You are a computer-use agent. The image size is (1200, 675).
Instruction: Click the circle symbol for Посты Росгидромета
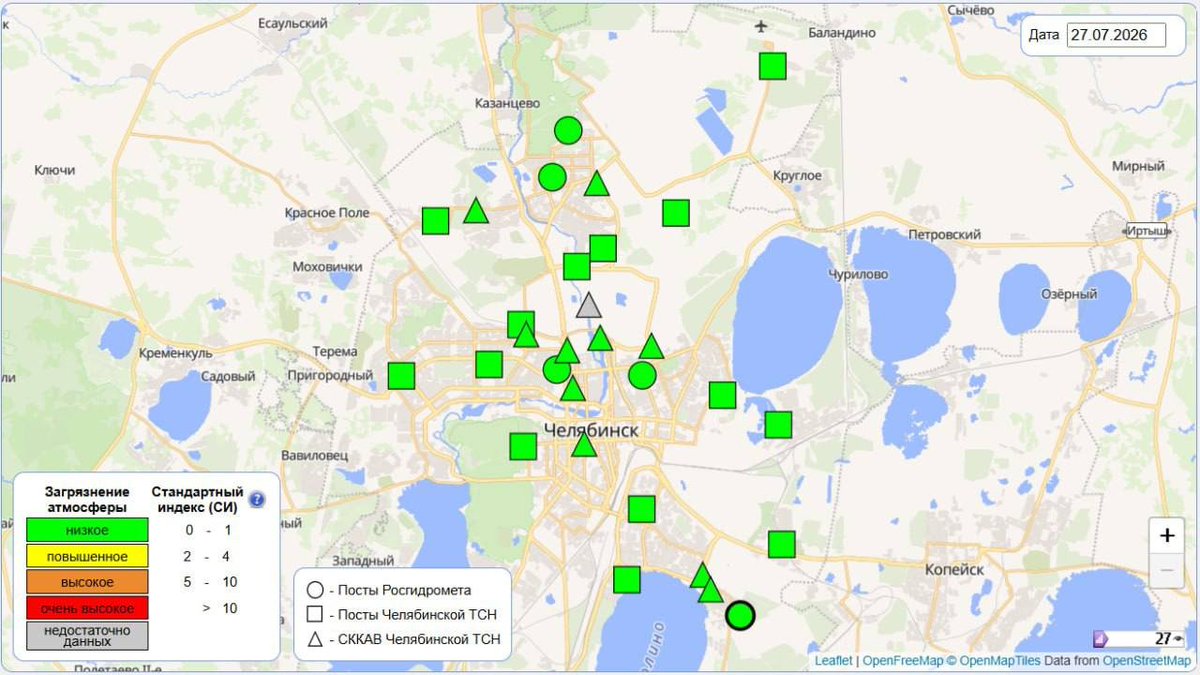315,589
